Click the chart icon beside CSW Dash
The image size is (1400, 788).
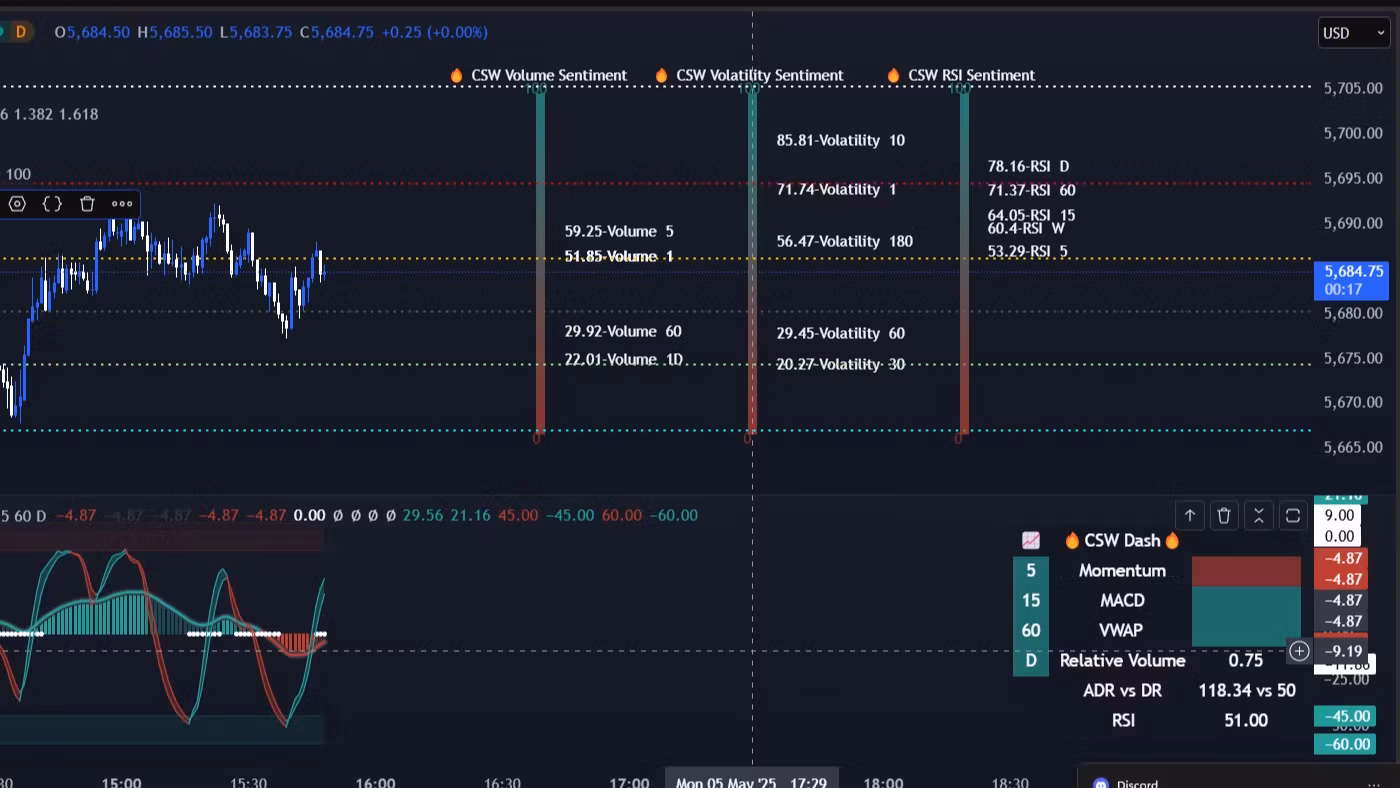(1031, 541)
